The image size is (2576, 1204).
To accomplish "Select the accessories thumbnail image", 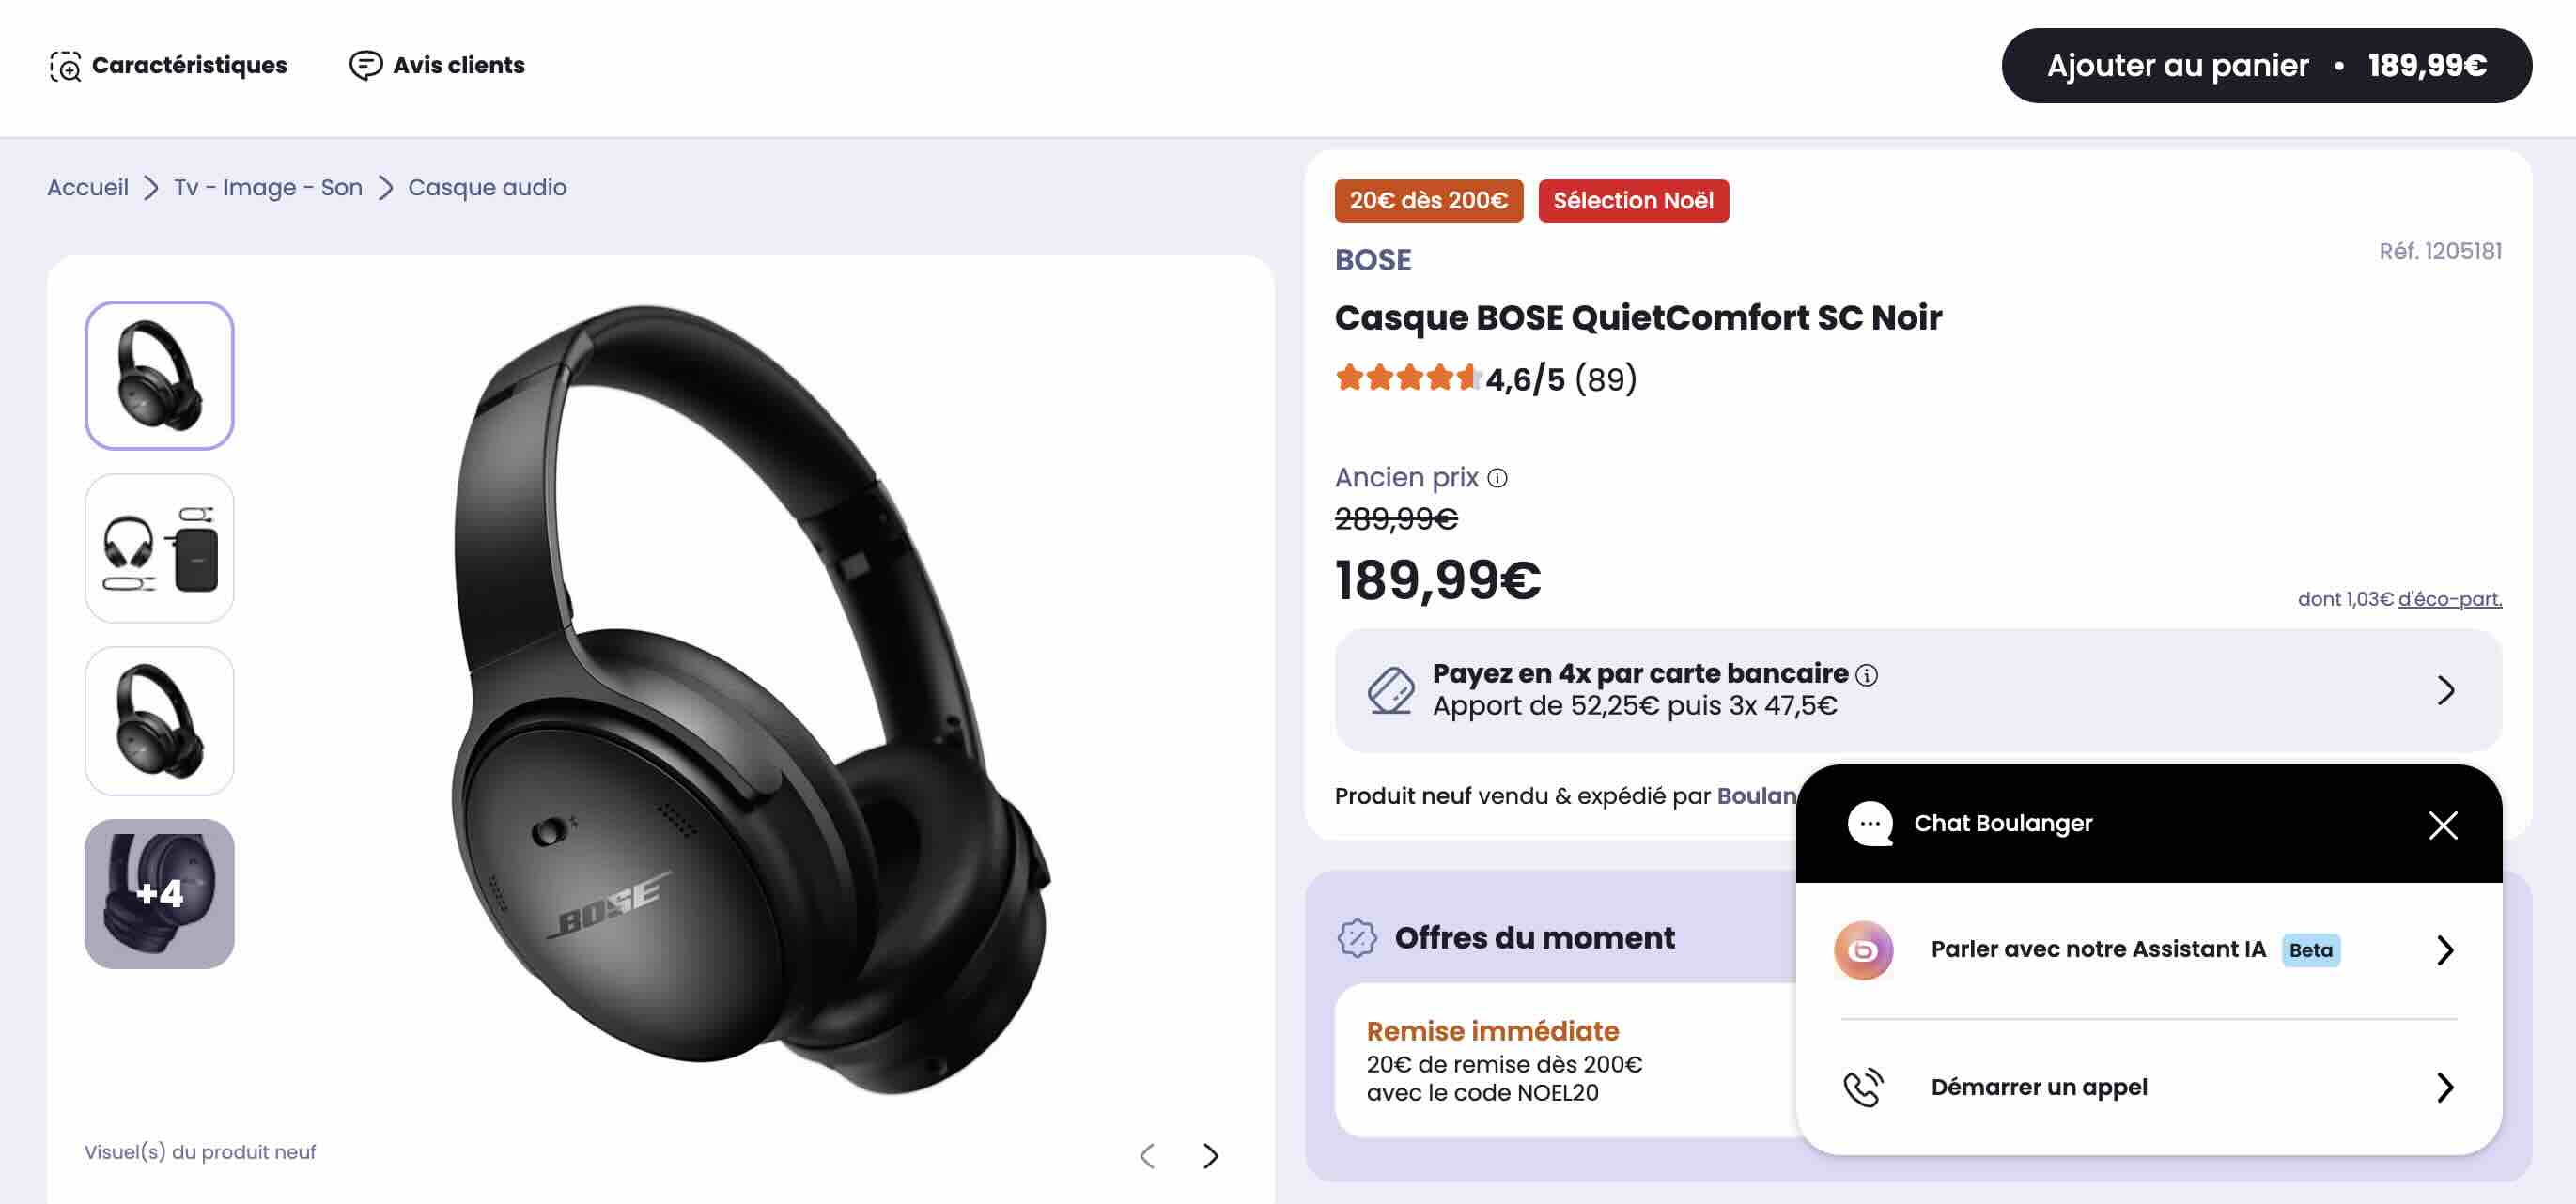I will tap(160, 549).
